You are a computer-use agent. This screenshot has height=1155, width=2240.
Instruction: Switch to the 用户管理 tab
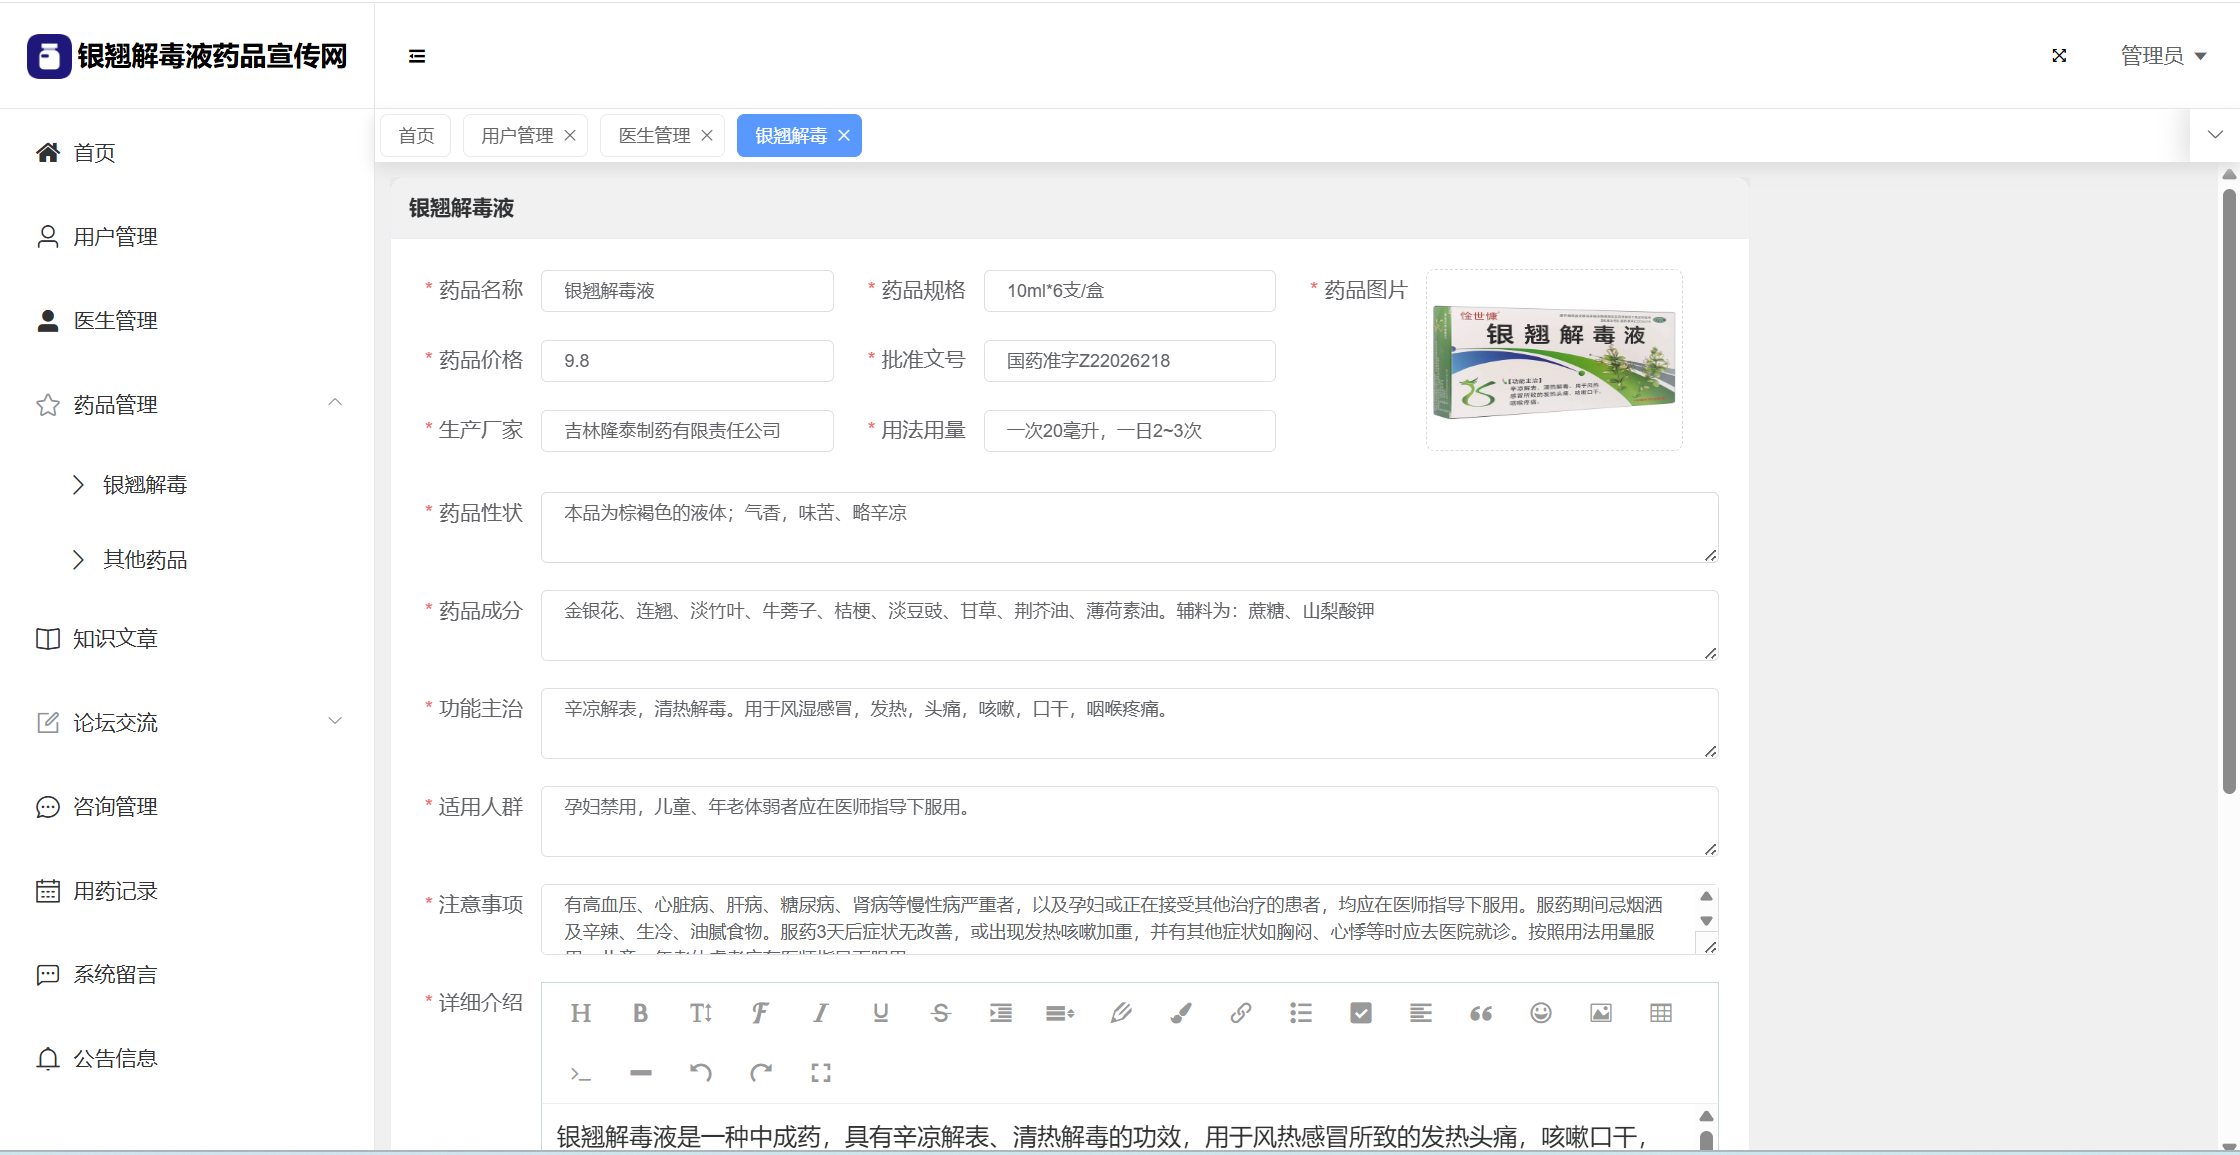pyautogui.click(x=516, y=136)
